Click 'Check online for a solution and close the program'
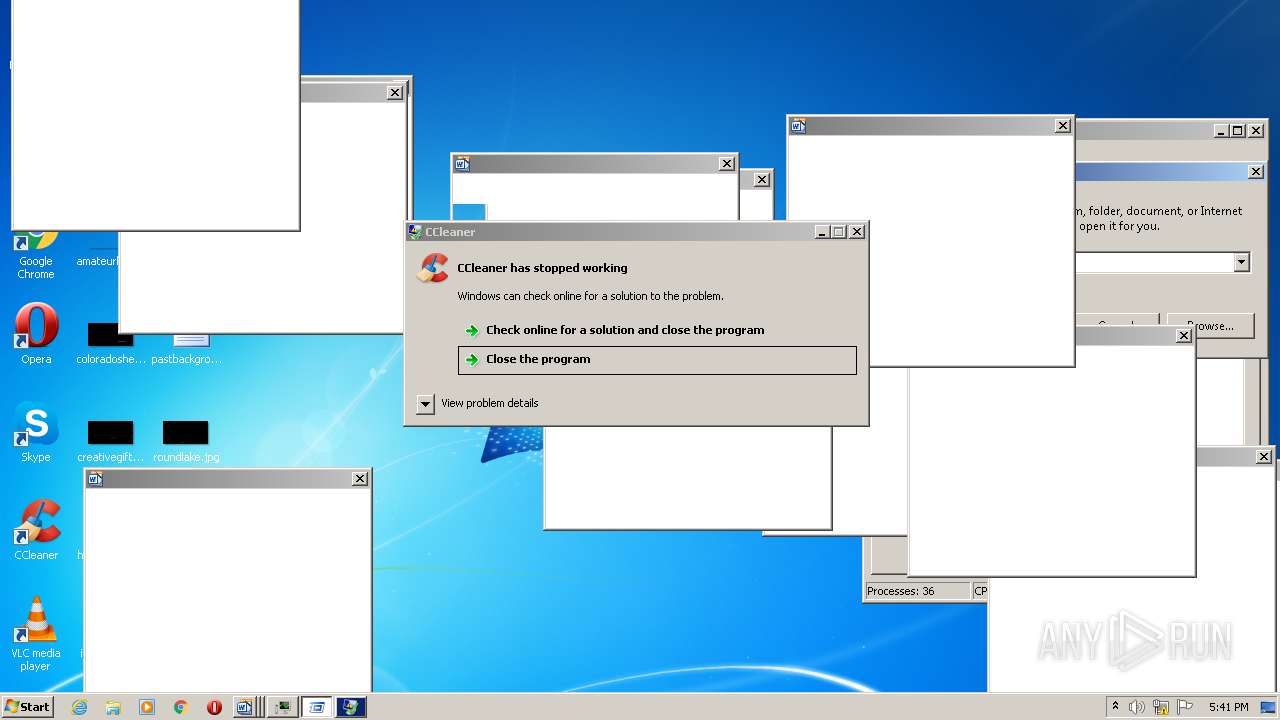This screenshot has height=720, width=1280. (625, 330)
